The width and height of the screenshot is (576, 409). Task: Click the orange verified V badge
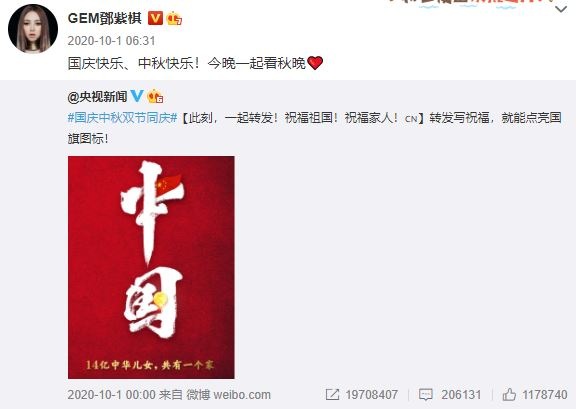click(155, 18)
